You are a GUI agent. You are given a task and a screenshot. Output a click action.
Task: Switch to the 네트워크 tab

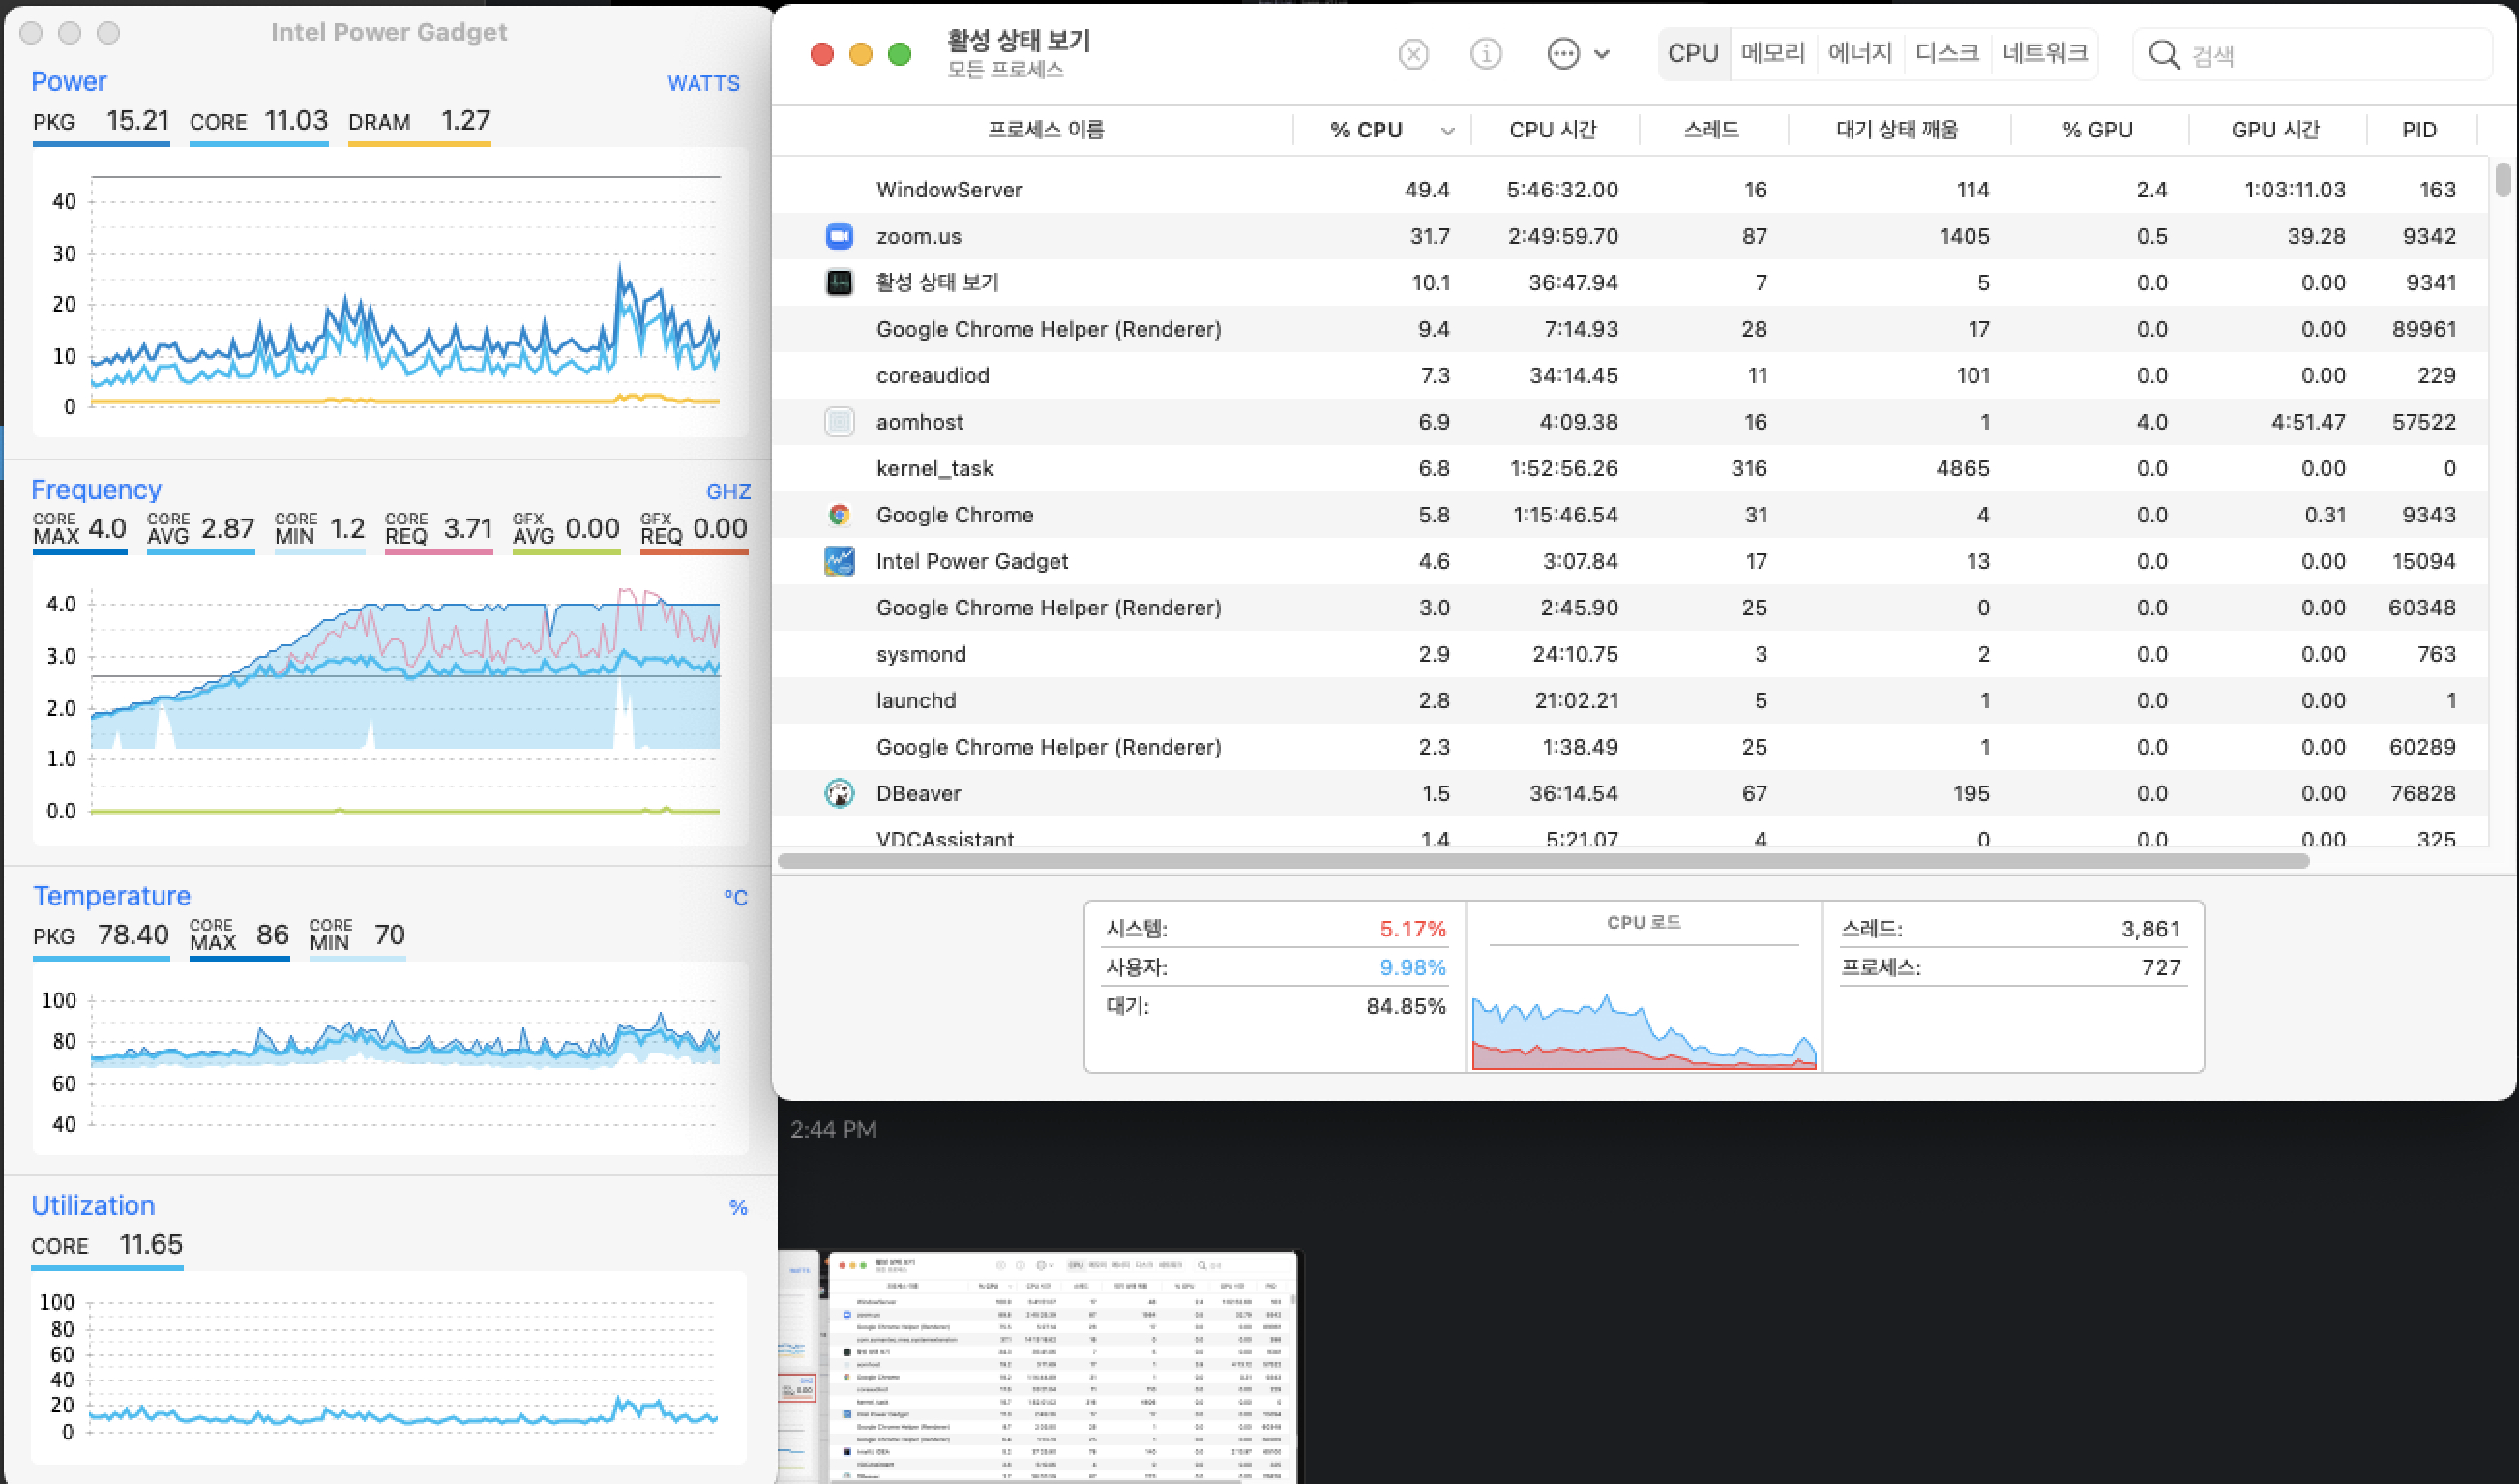(2045, 54)
